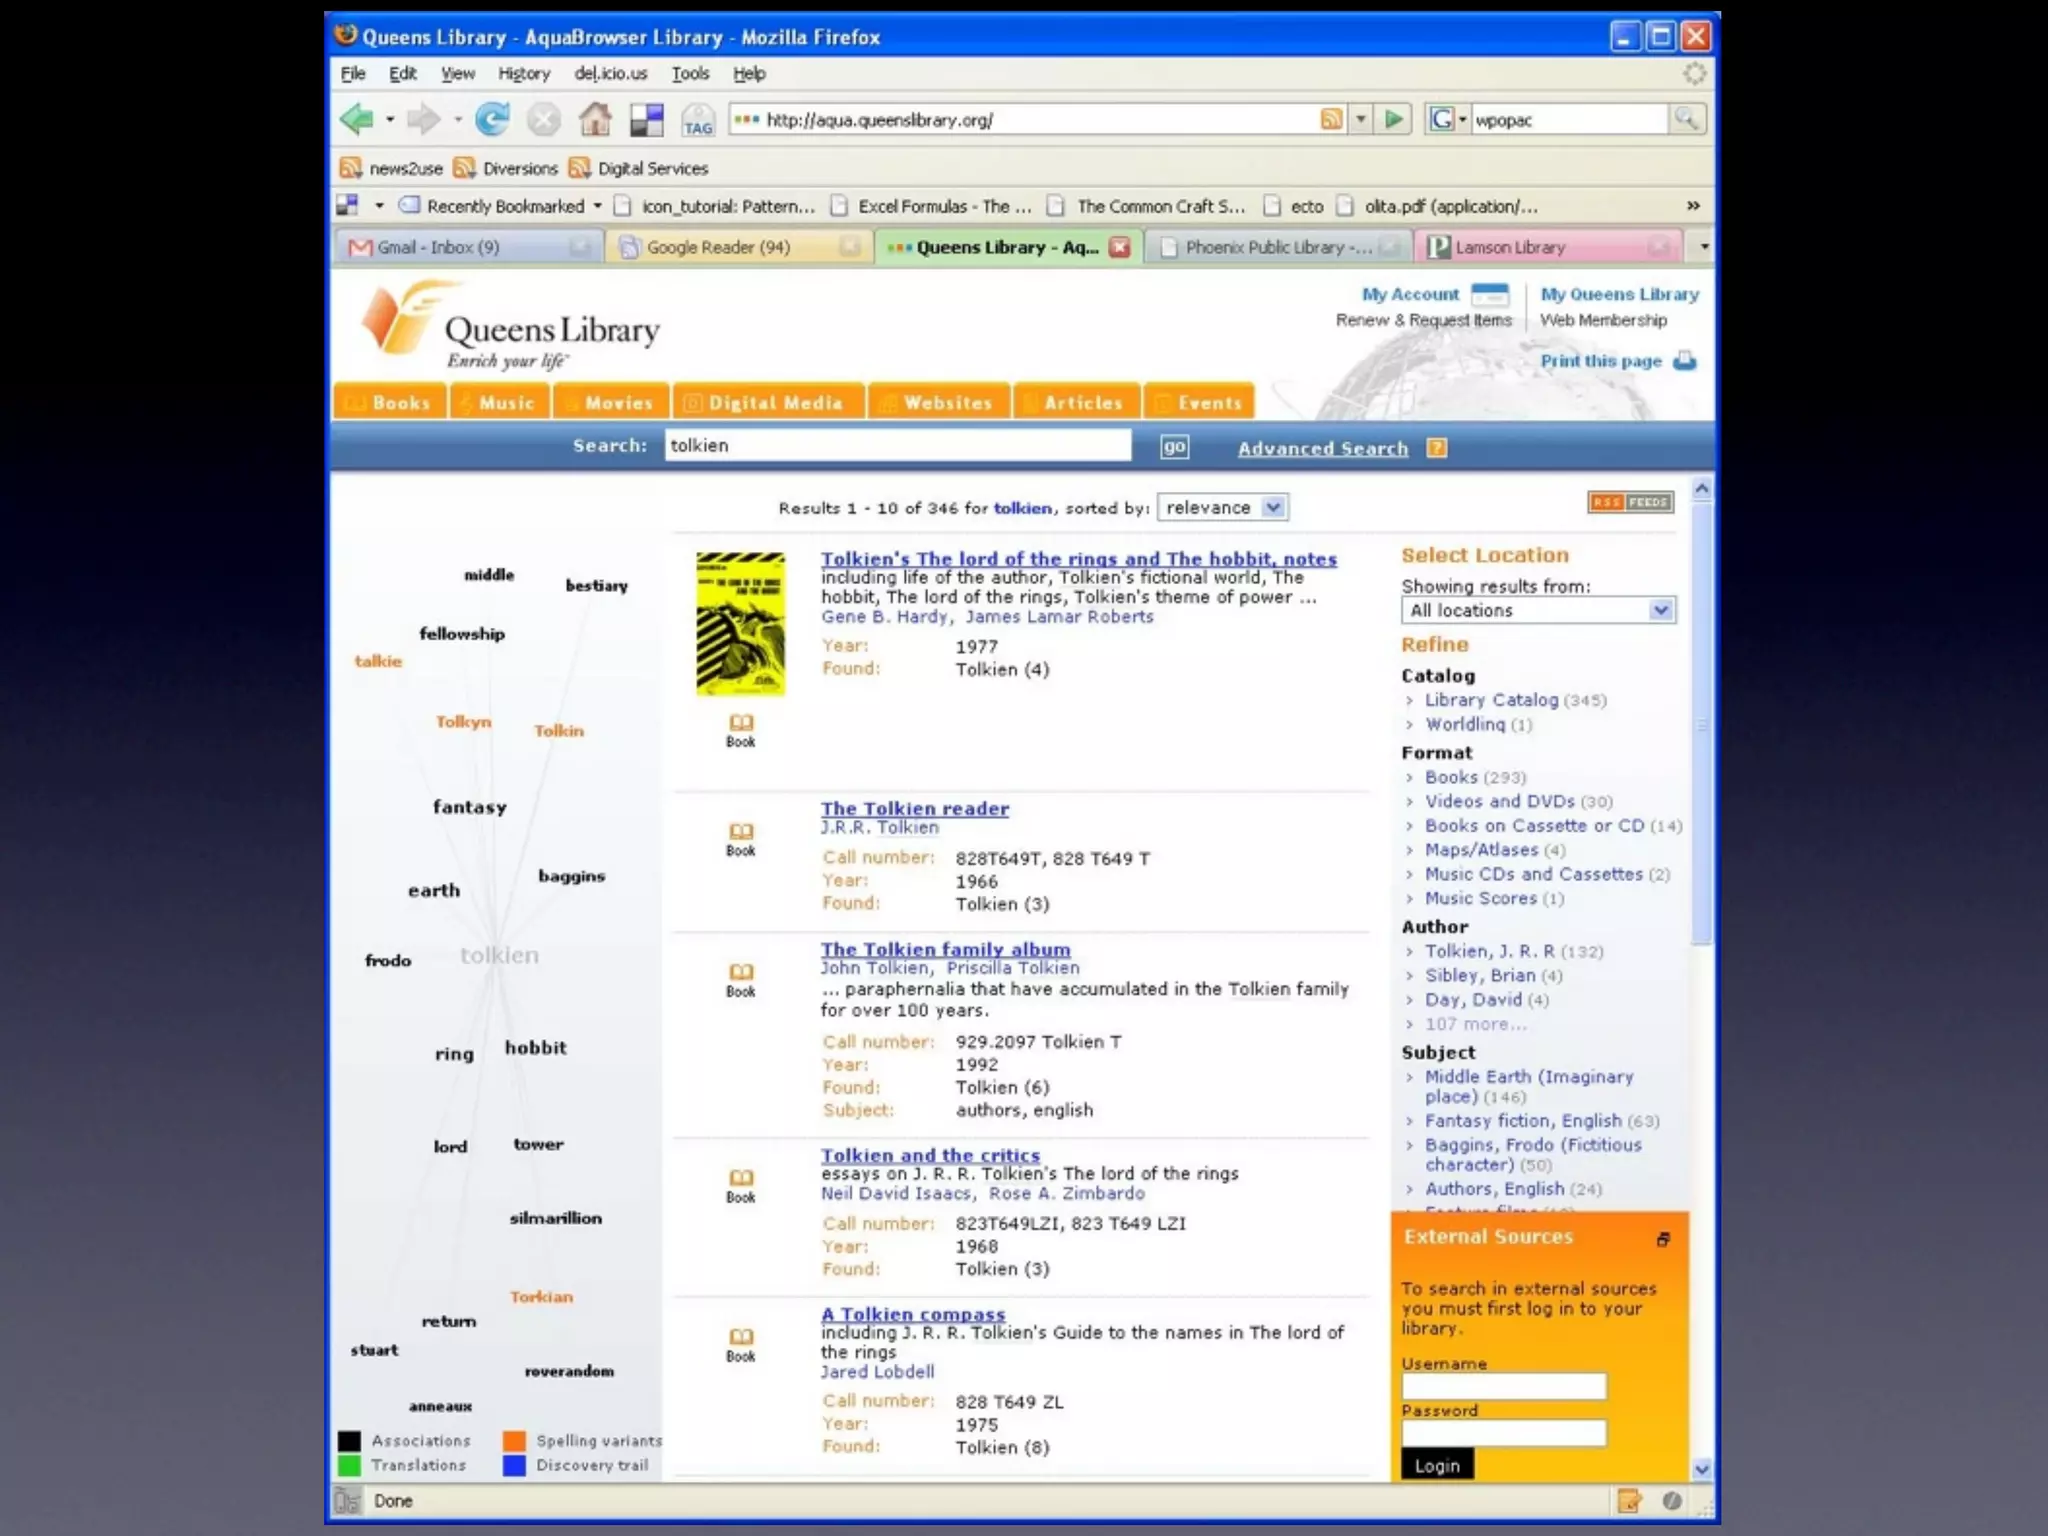
Task: Click the printer icon beside Print this page
Action: pos(1685,361)
